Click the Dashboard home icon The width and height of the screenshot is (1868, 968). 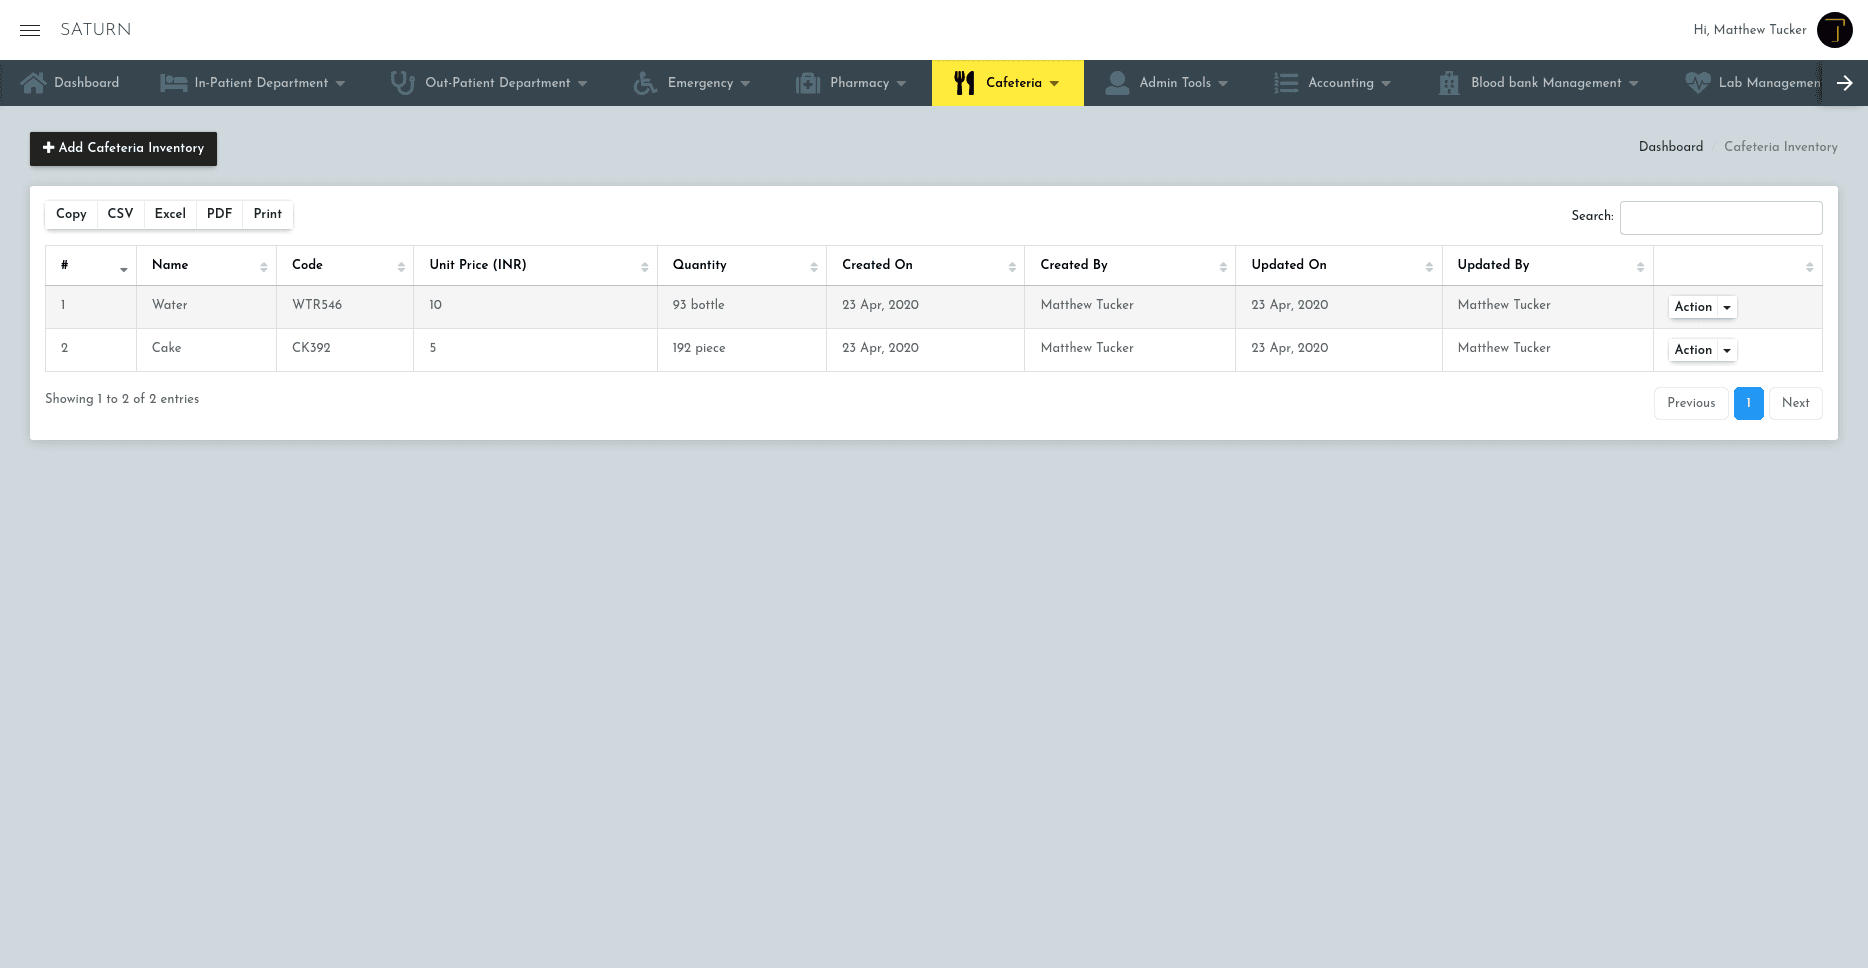(34, 82)
